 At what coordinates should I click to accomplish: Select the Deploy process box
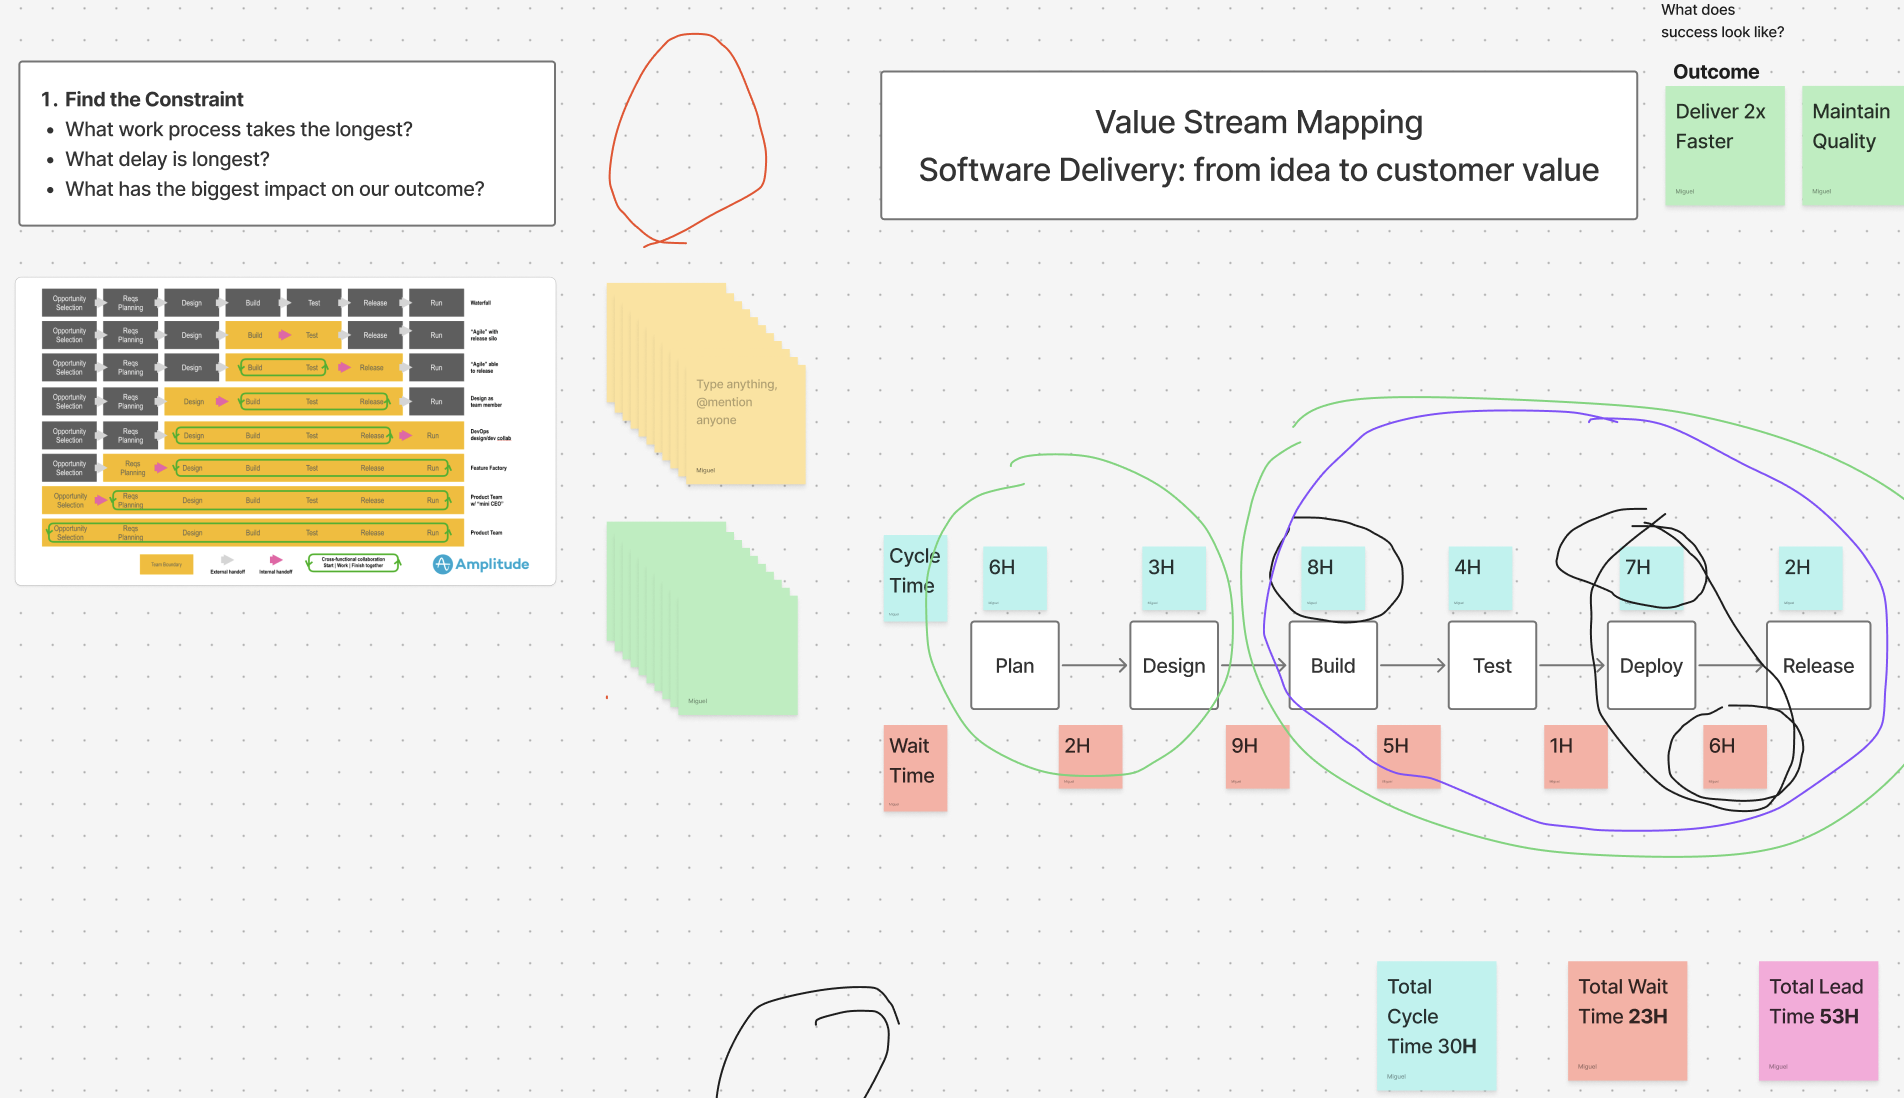[1650, 666]
